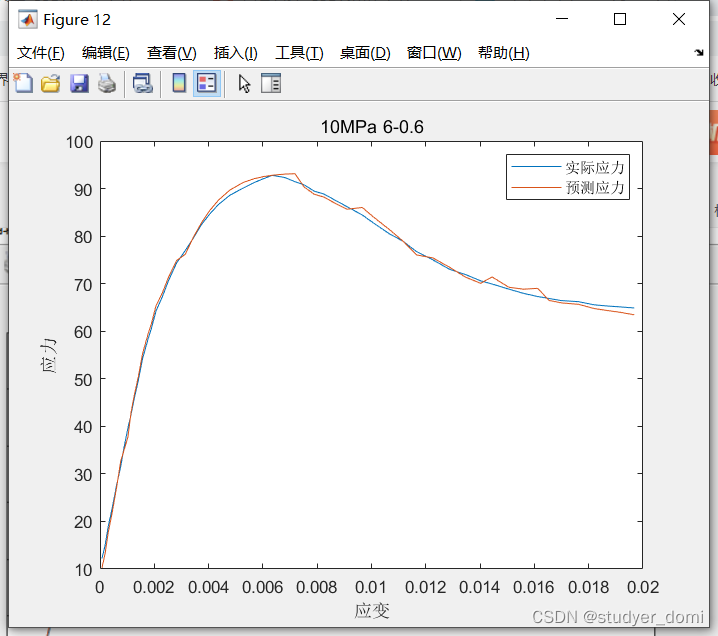Click the y-axis tick label 100
Screen dimensions: 718x636
80,142
